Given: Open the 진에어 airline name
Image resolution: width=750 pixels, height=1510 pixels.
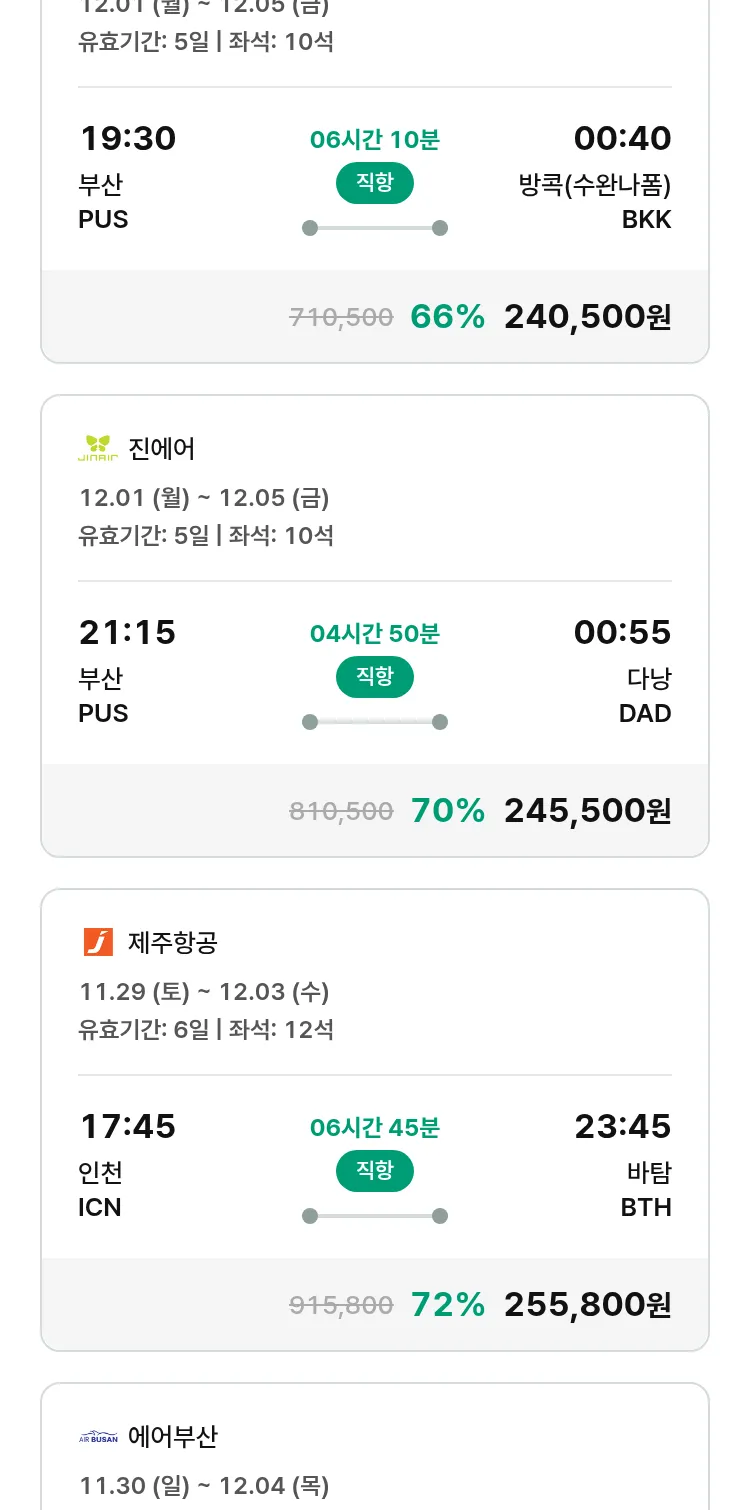Looking at the screenshot, I should pos(162,448).
